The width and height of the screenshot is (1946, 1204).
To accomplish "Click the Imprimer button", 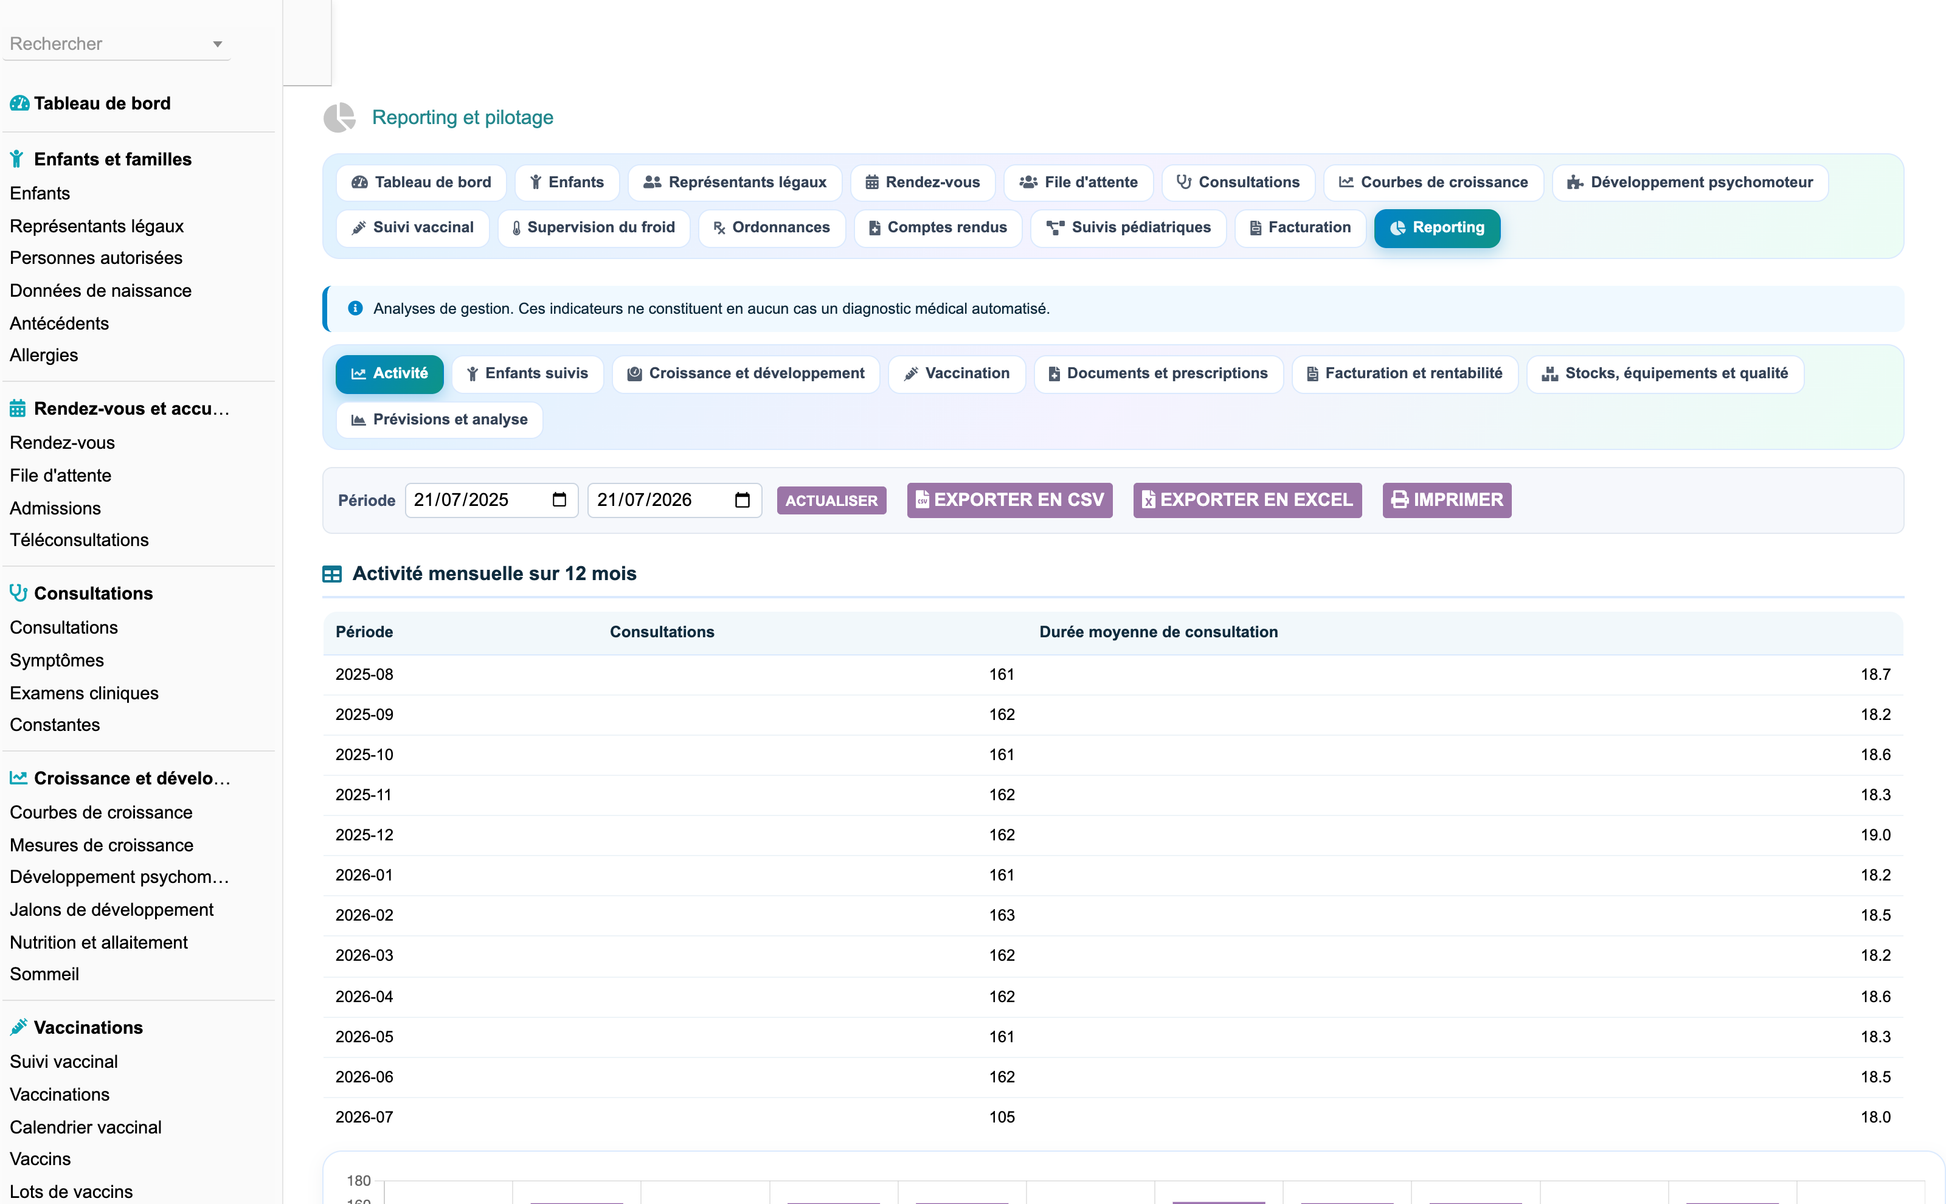I will pos(1447,500).
